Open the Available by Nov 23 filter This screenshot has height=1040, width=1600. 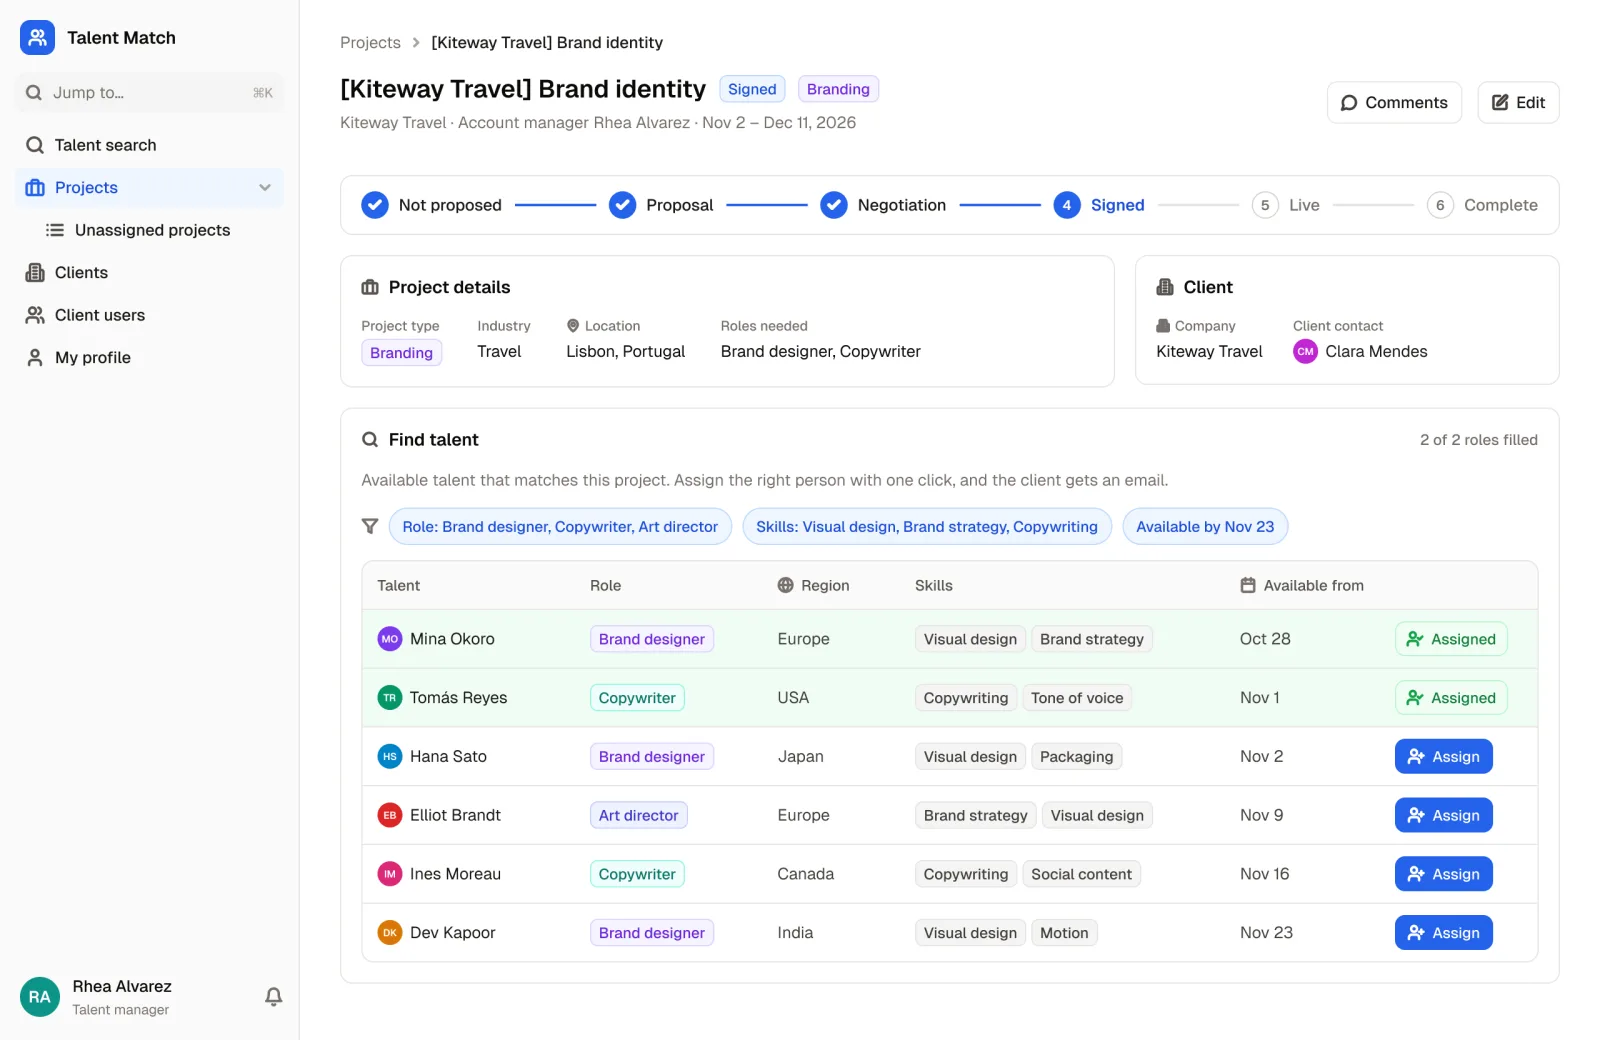click(1205, 527)
